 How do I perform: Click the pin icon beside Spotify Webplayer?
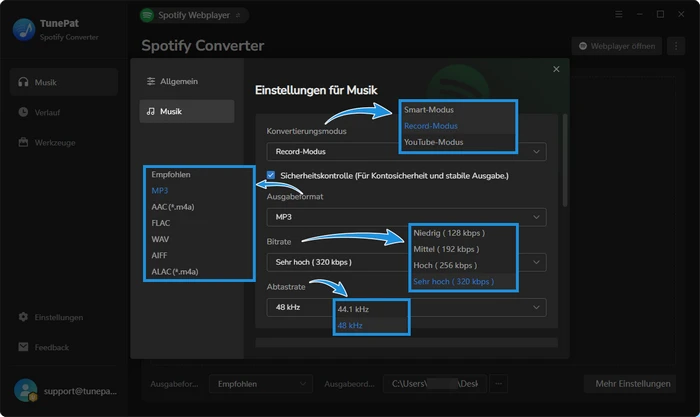pos(238,15)
